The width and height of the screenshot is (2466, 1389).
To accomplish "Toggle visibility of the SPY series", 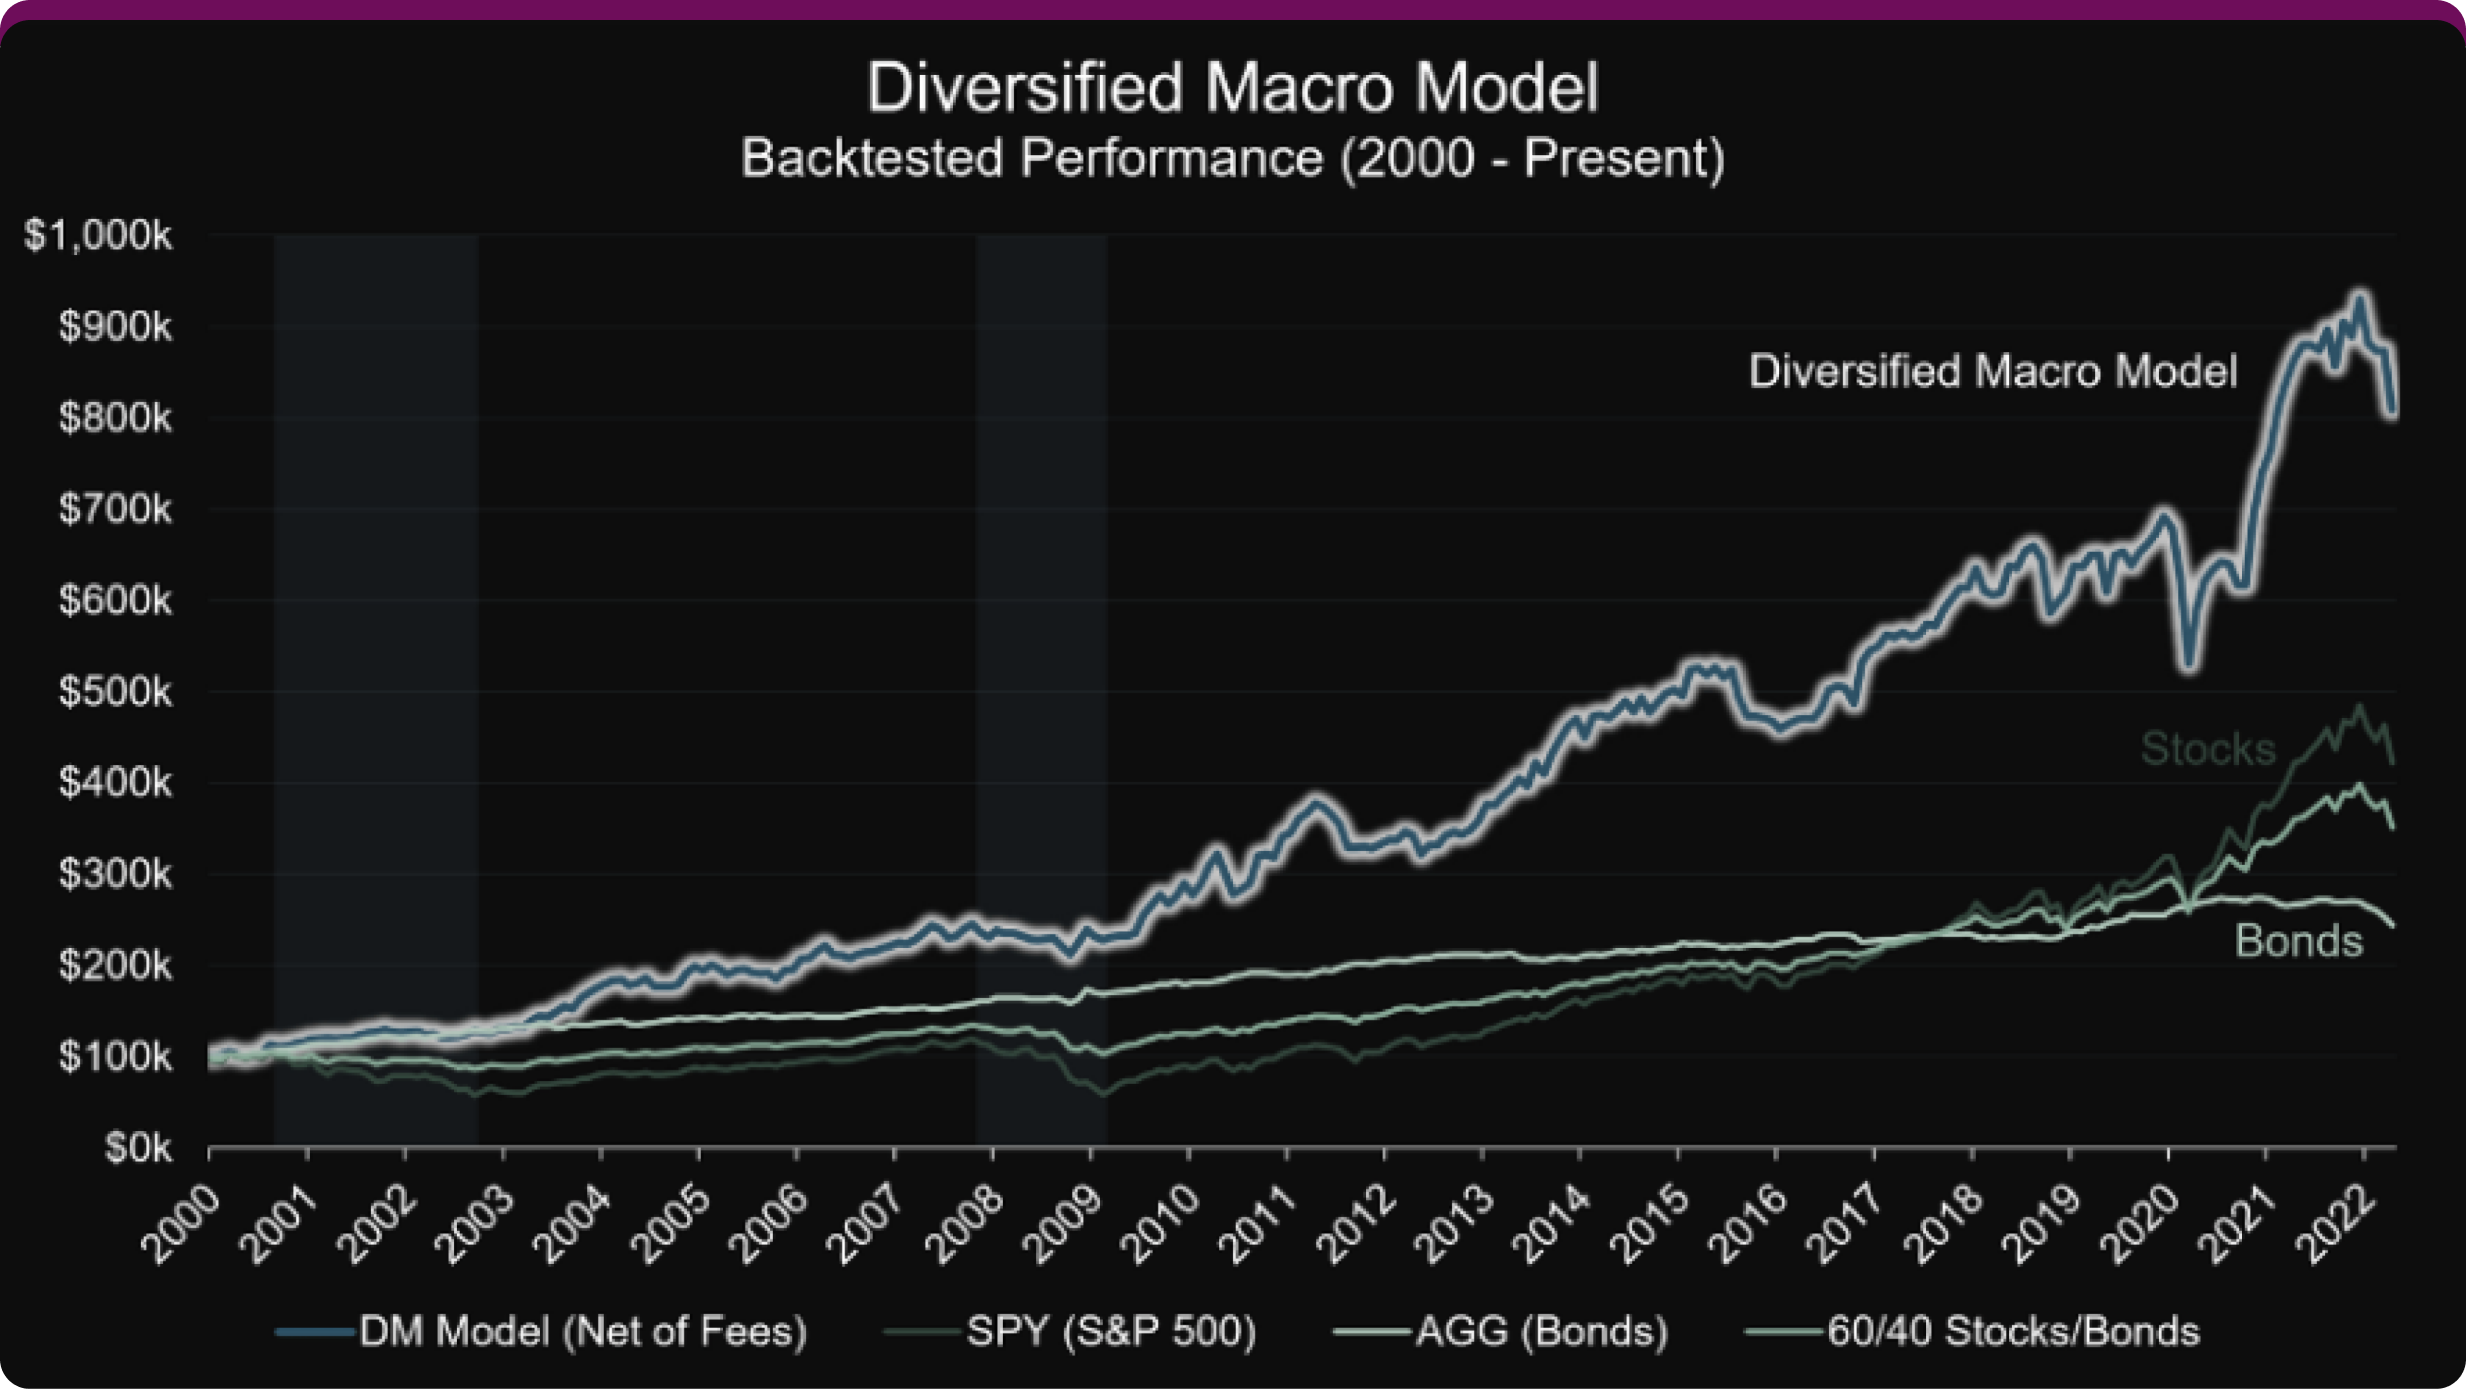I will click(1110, 1331).
